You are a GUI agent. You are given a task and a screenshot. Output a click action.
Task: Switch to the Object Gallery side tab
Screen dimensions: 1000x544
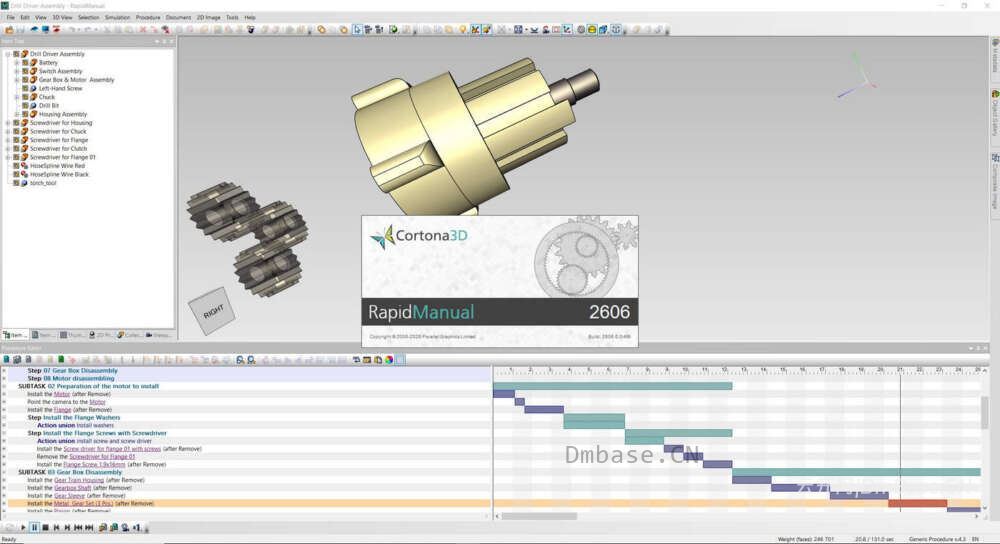click(x=995, y=114)
